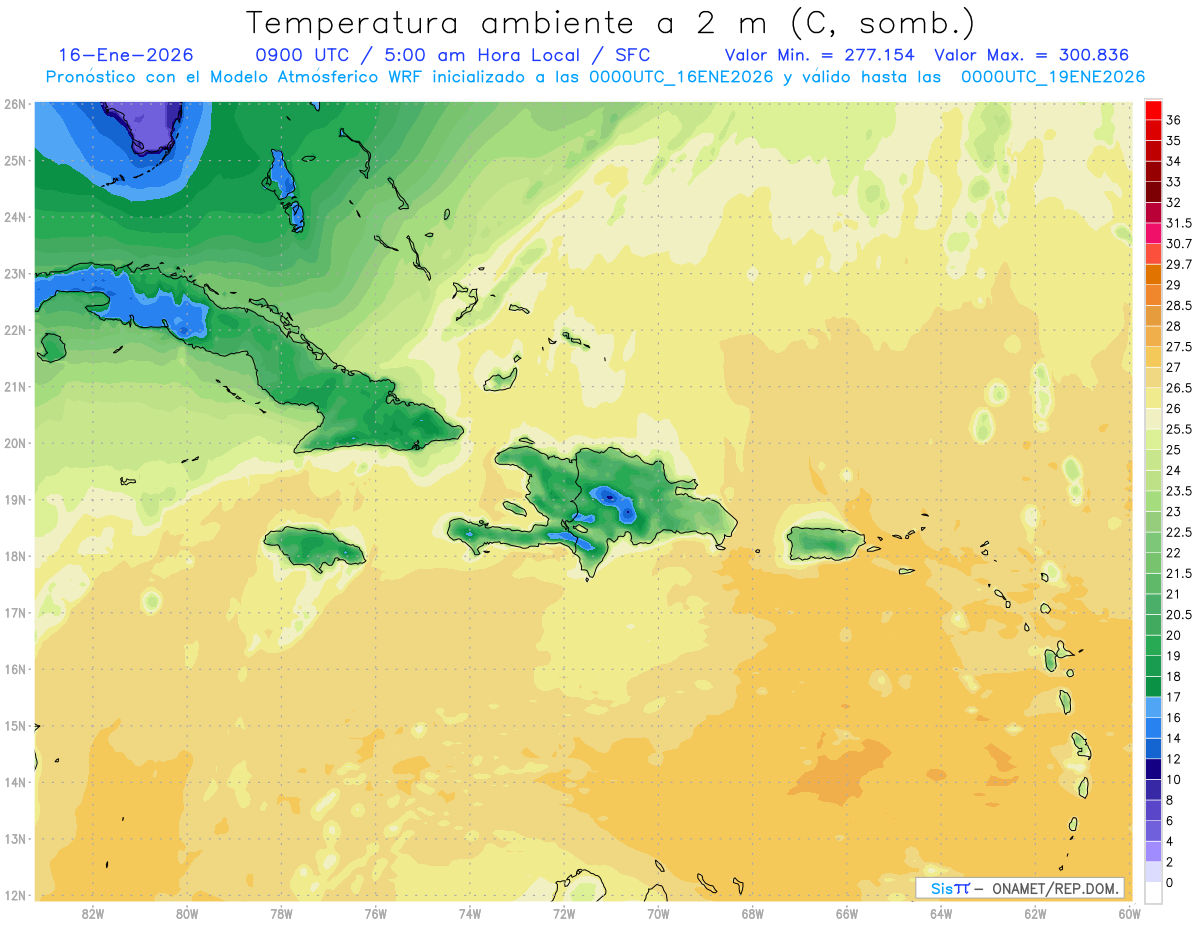The width and height of the screenshot is (1200, 927).
Task: Click the 'Pronóstico con el Modelo Atmosférico WRF' line
Action: pos(596,77)
